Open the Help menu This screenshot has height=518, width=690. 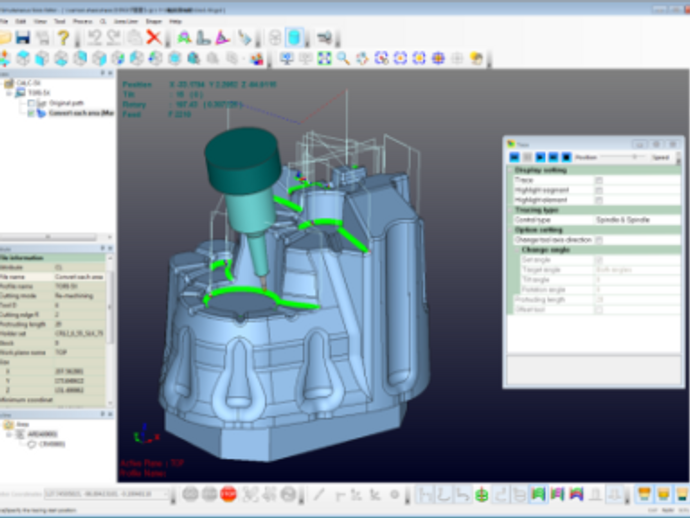(175, 21)
